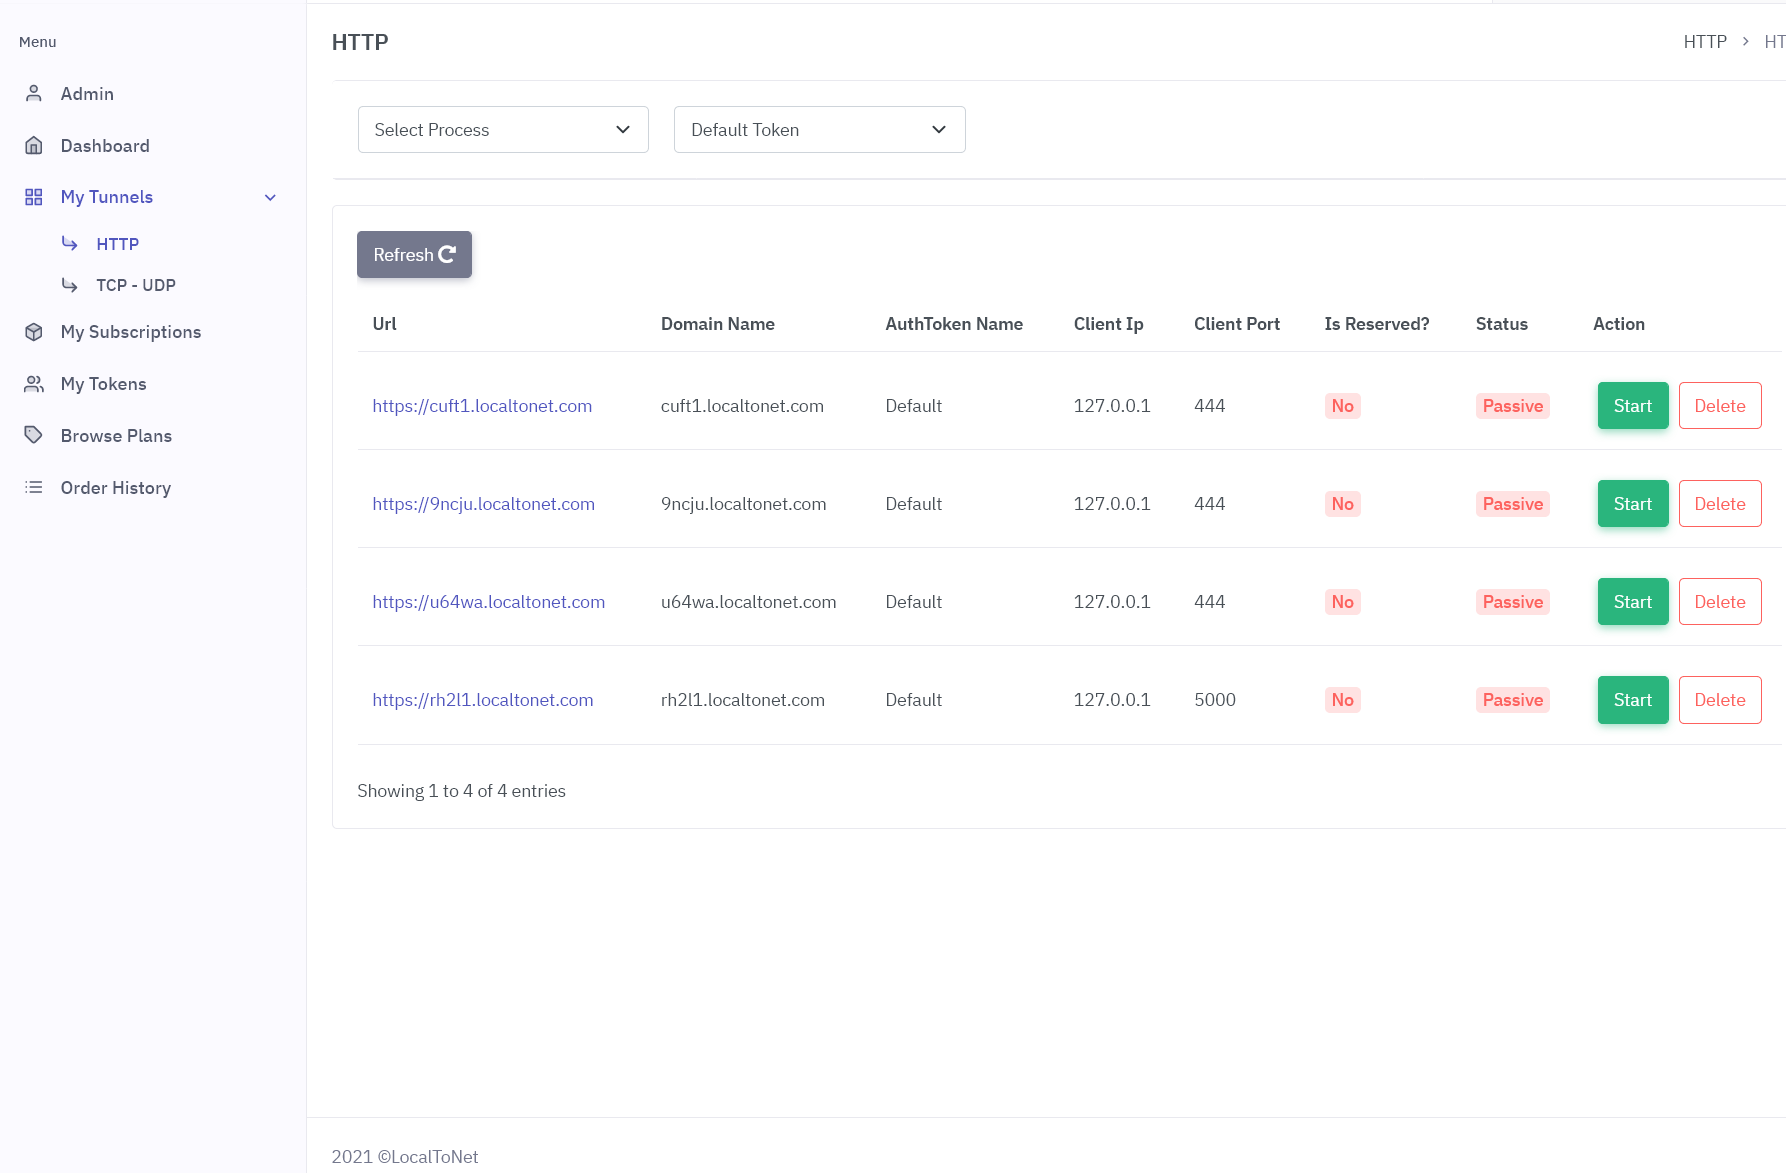Collapse the My Tunnels chevron

coord(270,197)
